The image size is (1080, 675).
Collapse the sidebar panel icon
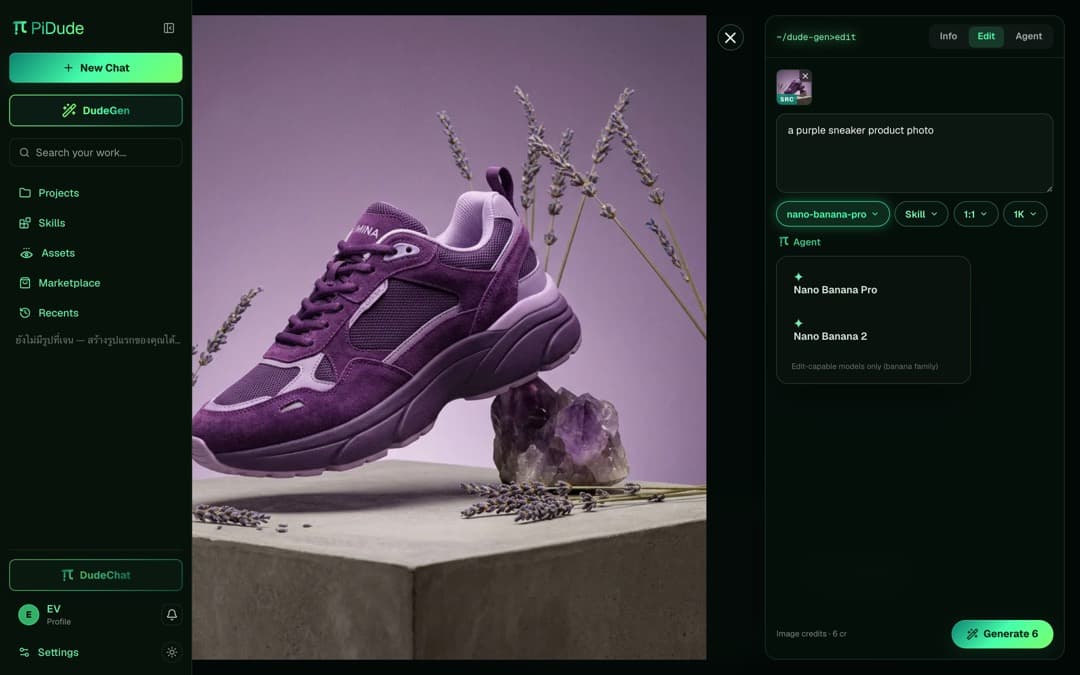point(169,28)
